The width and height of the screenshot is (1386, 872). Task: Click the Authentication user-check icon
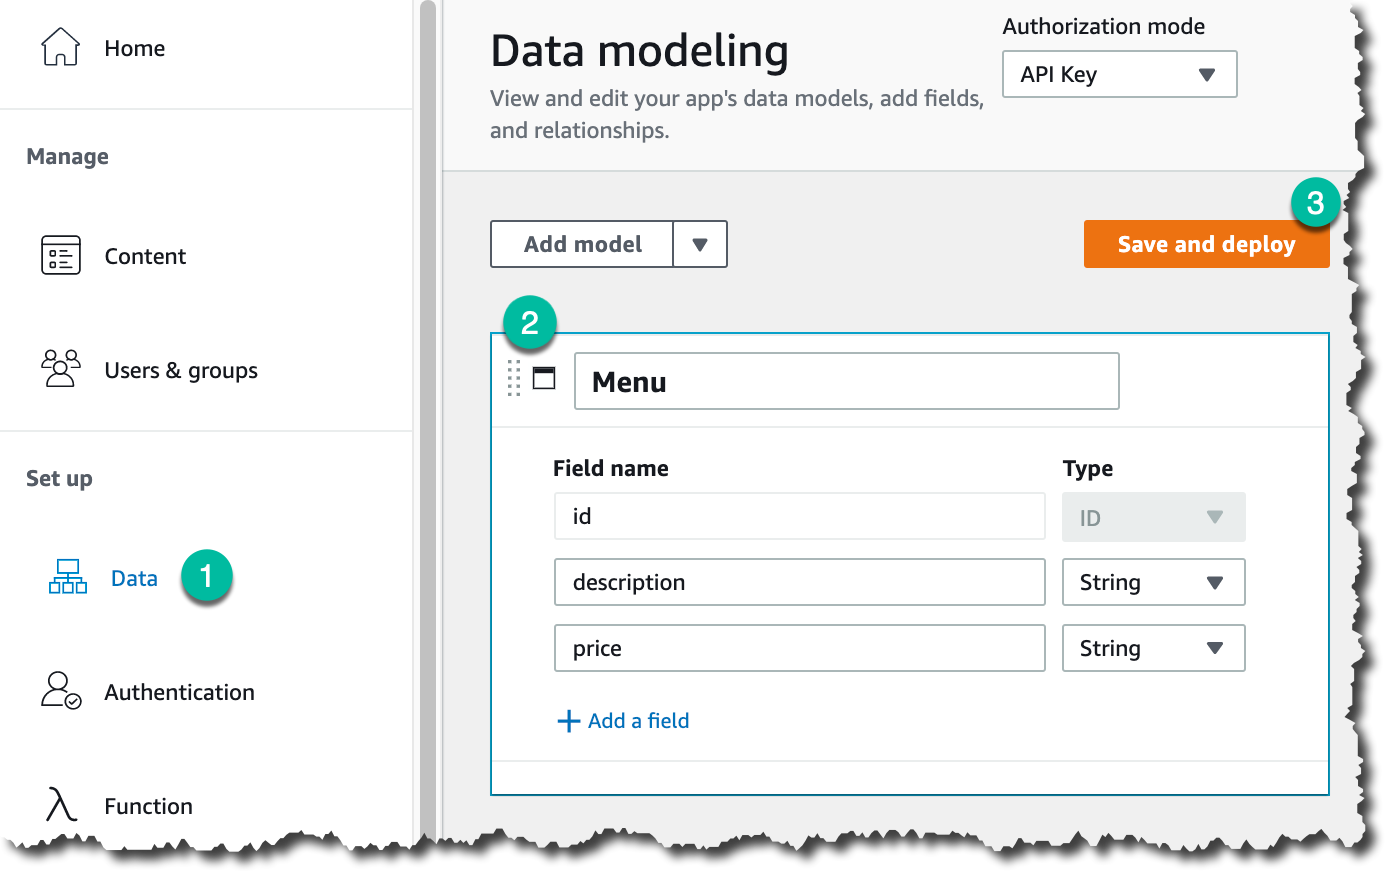pos(60,691)
